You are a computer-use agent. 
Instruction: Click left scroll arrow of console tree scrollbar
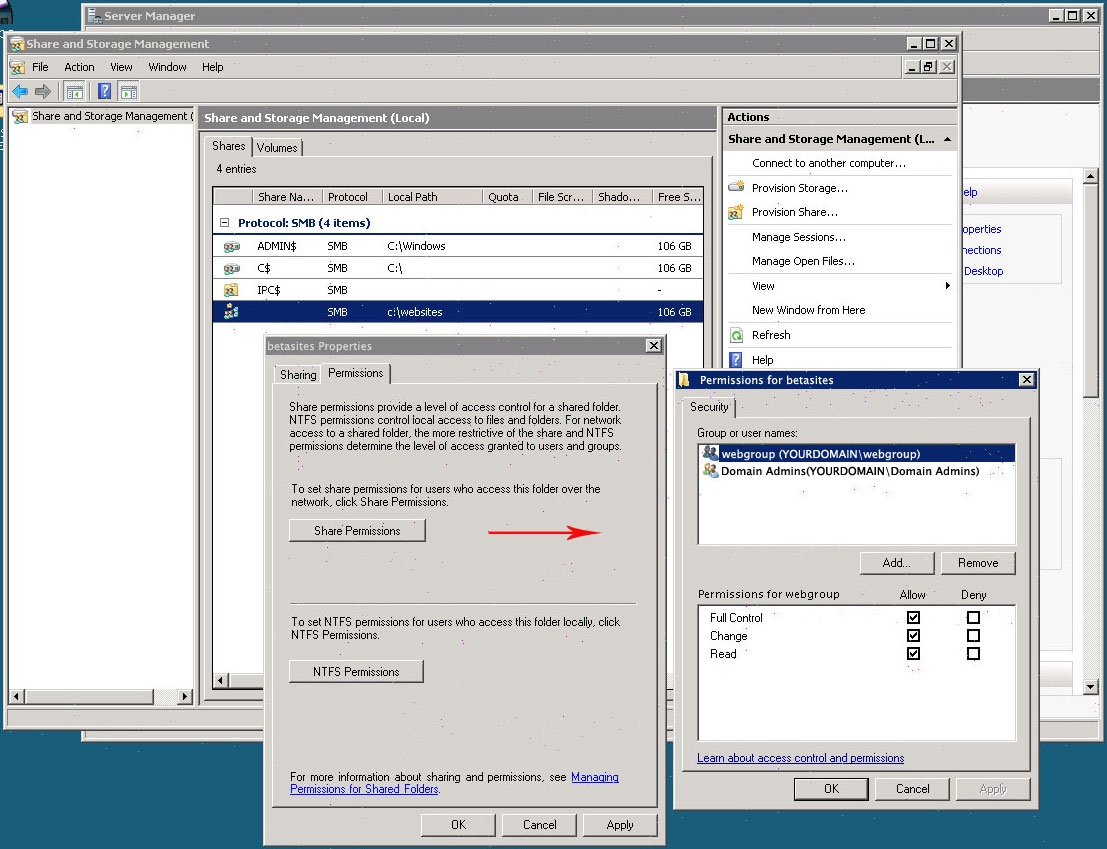[x=16, y=697]
